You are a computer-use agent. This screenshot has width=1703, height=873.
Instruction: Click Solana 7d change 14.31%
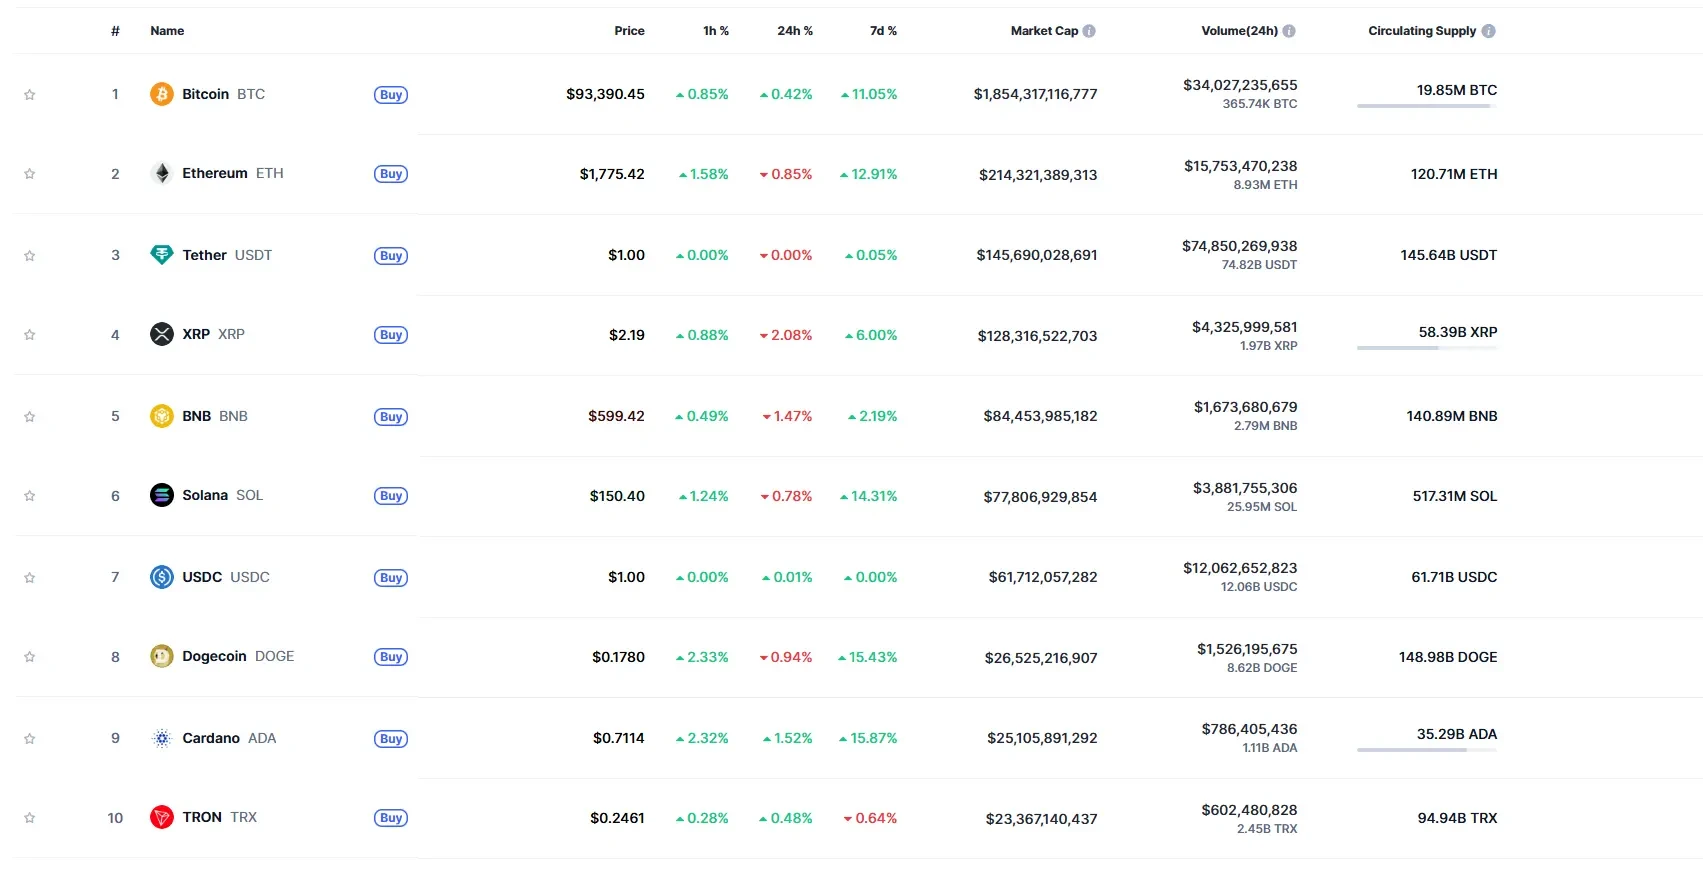point(868,496)
